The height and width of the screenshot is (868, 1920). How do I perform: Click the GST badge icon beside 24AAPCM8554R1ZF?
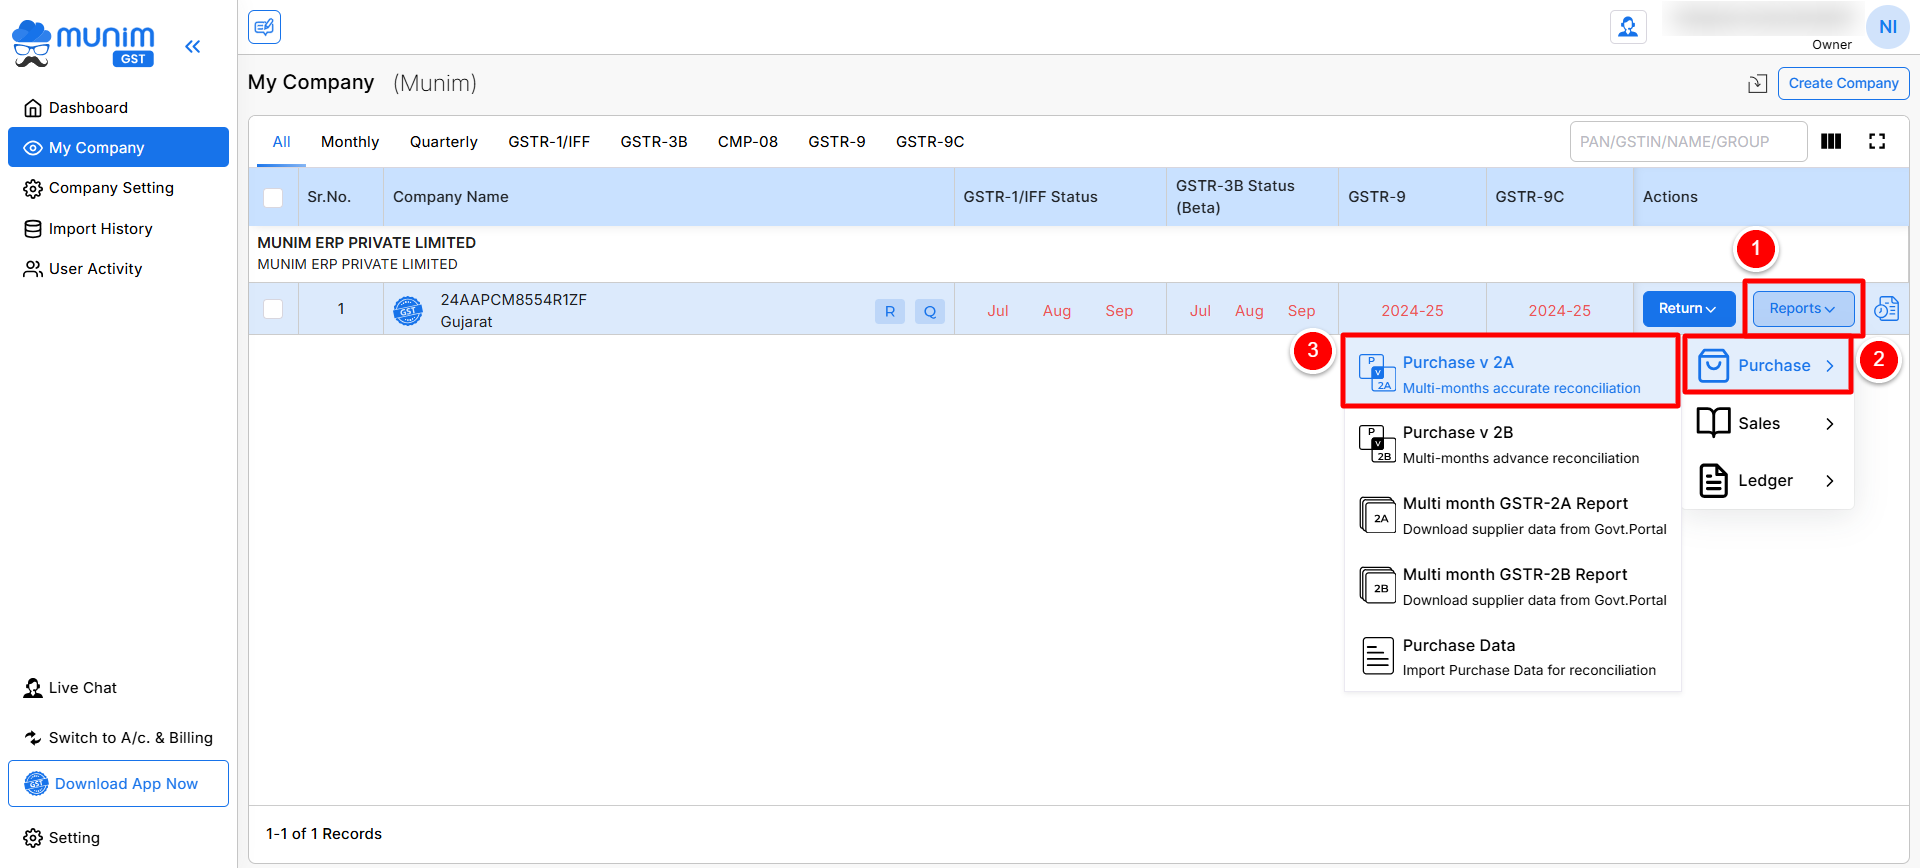(x=408, y=311)
